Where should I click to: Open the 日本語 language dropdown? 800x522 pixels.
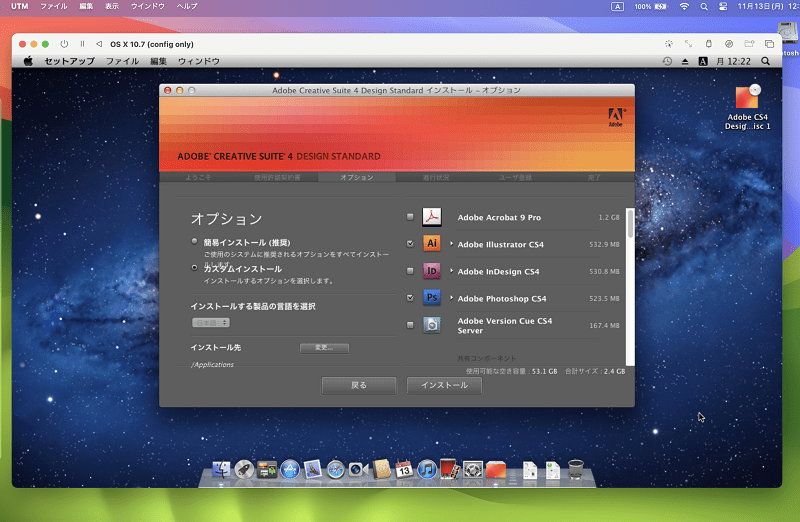[x=211, y=322]
